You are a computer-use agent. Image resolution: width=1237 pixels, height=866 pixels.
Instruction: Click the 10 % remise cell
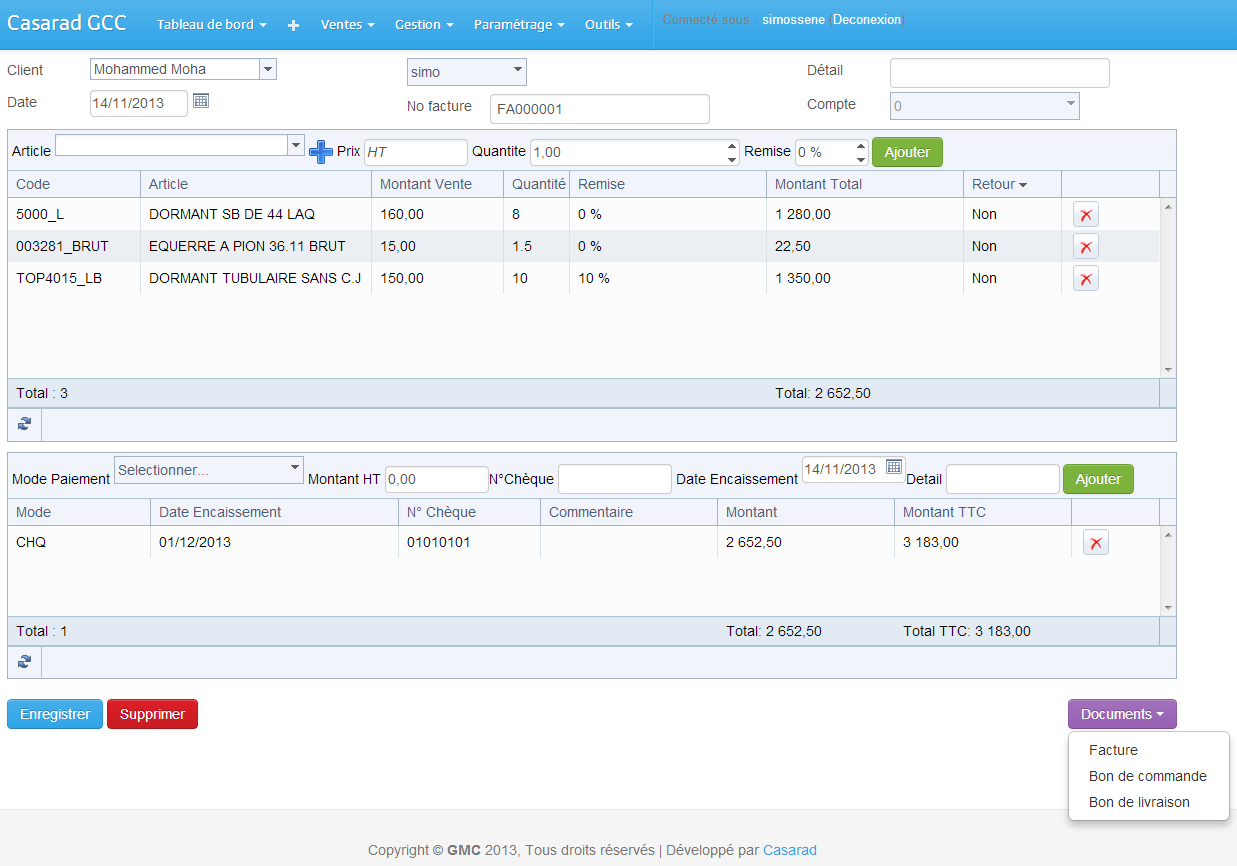click(x=668, y=278)
